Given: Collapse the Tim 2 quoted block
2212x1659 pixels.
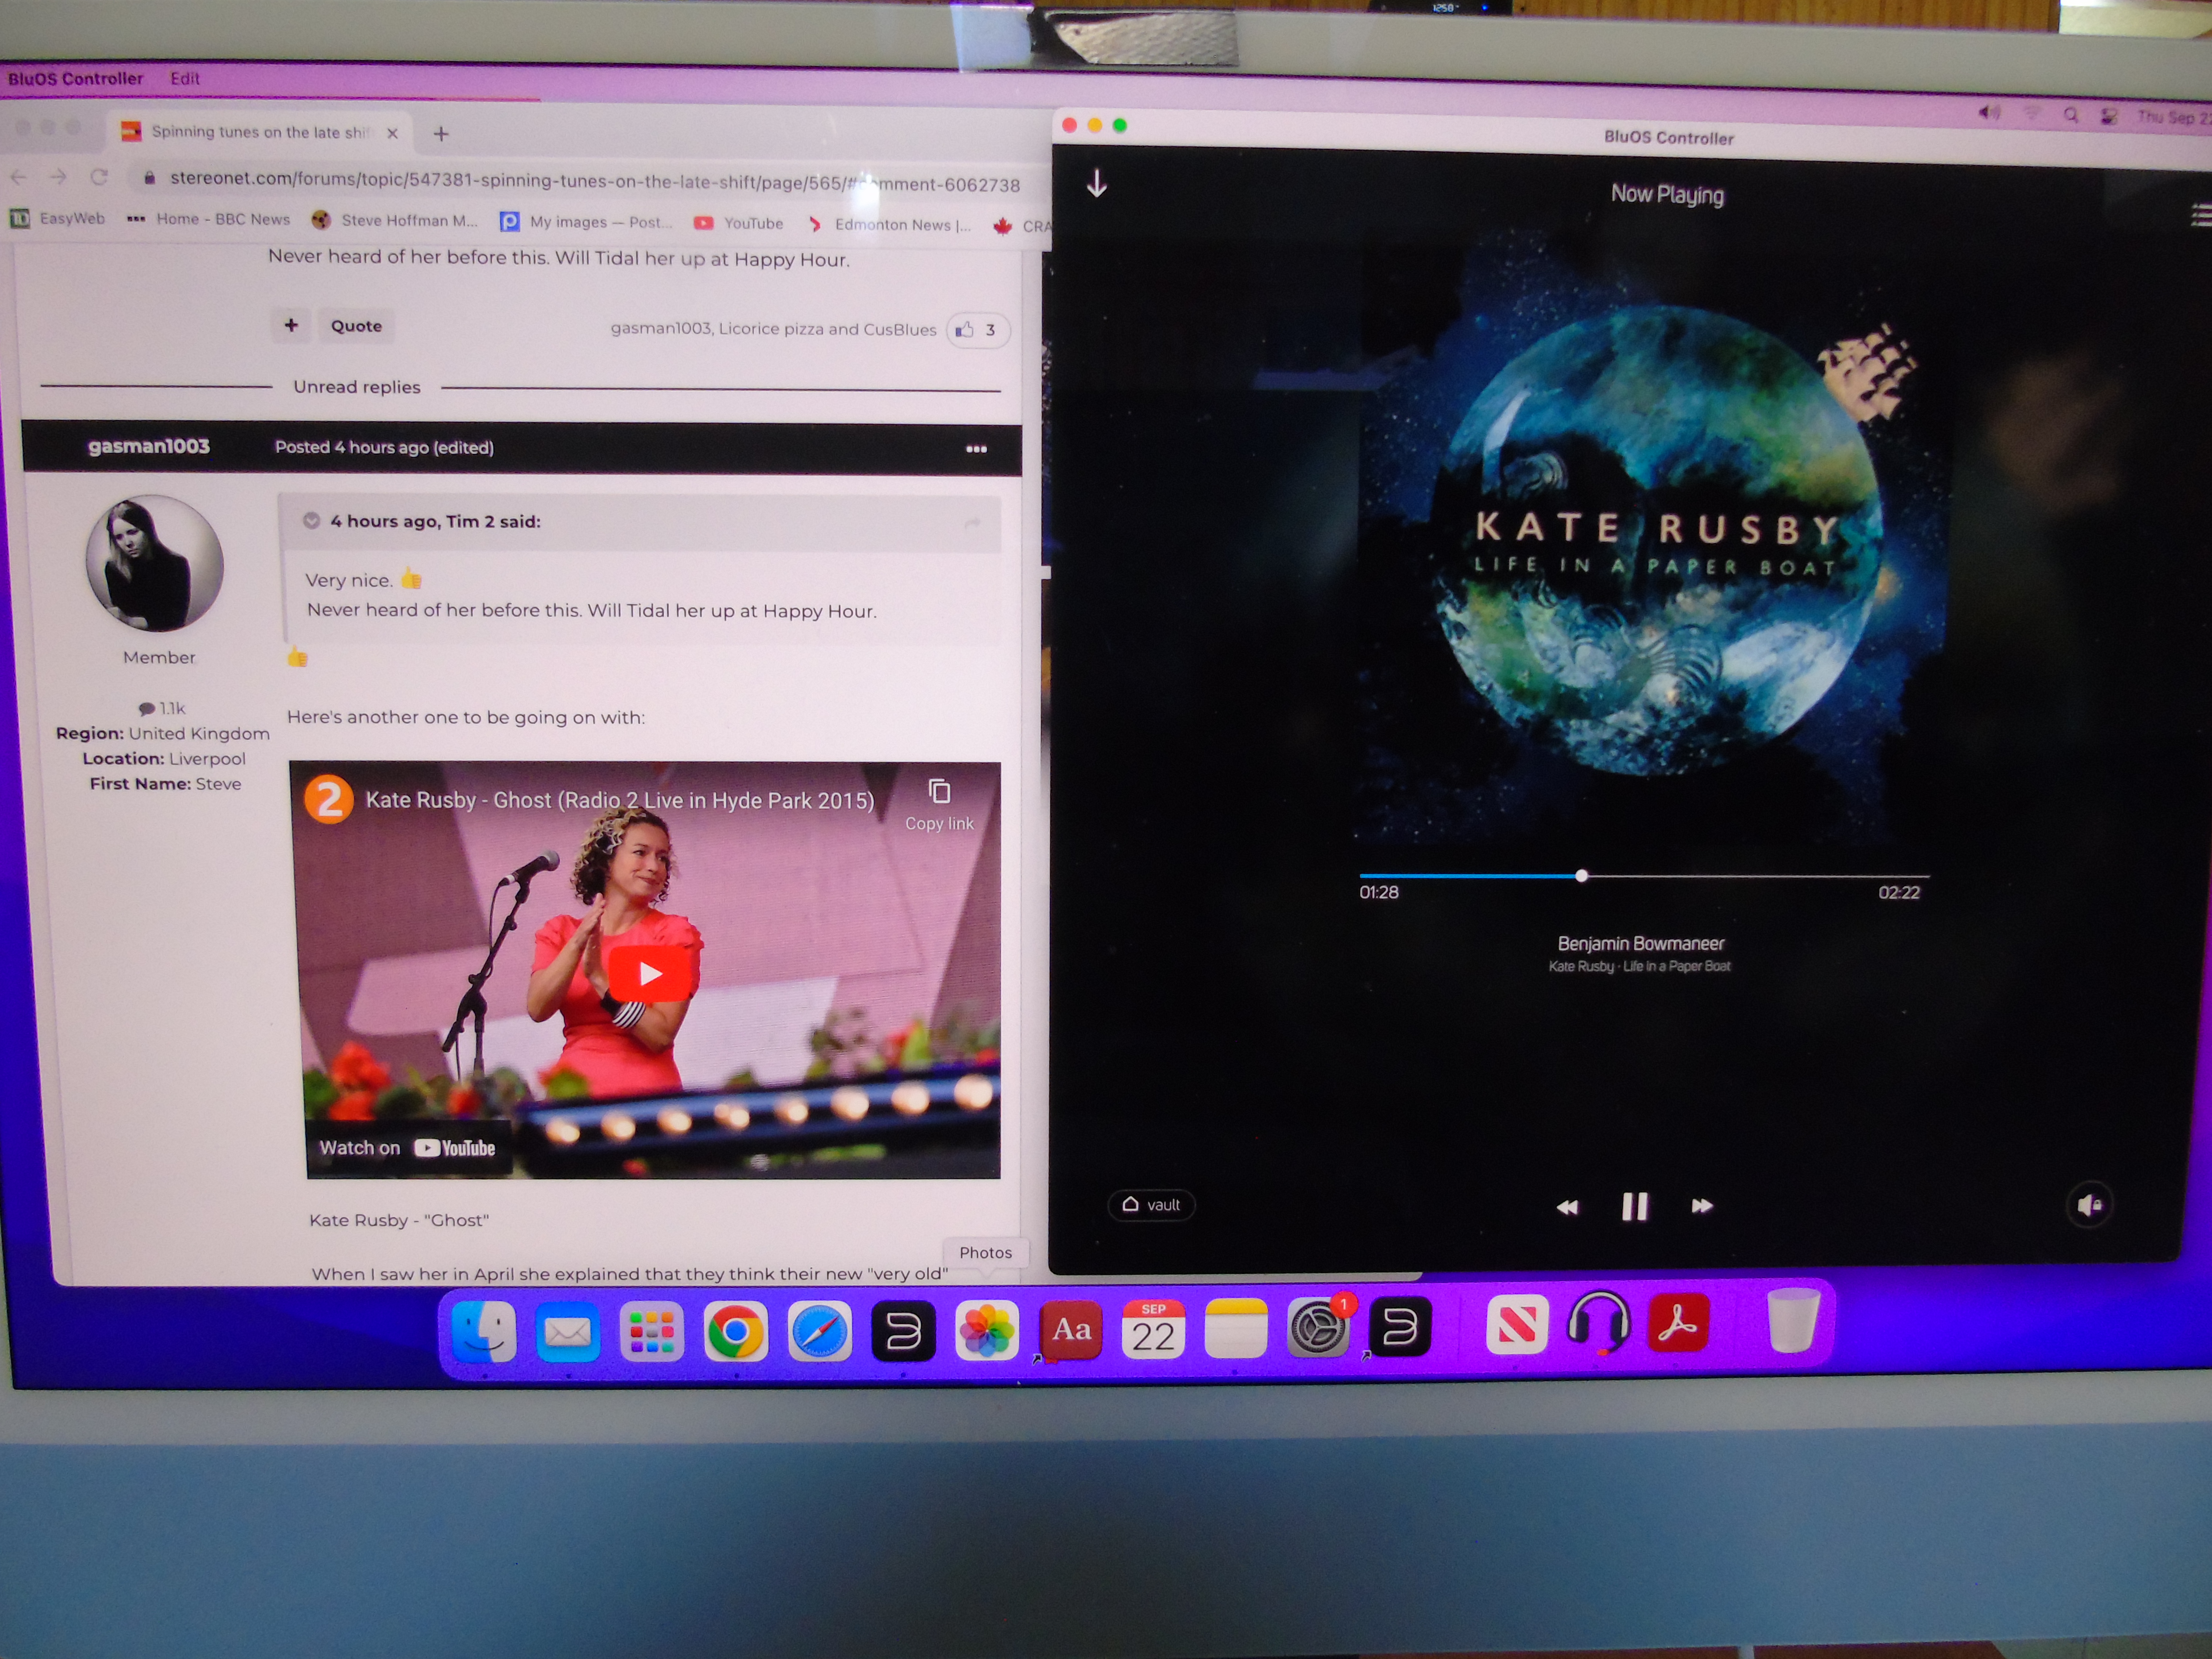Looking at the screenshot, I should pos(311,521).
